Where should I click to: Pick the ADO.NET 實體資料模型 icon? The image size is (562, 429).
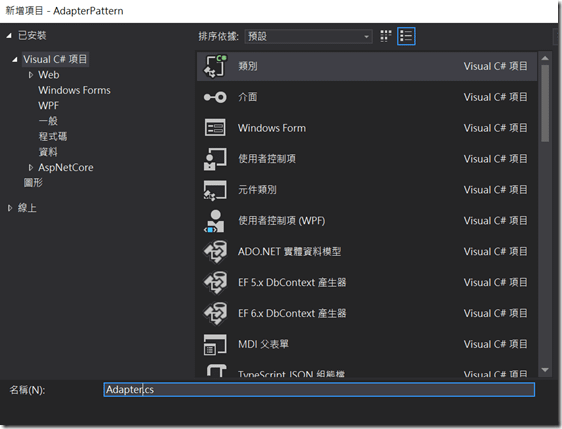(215, 252)
